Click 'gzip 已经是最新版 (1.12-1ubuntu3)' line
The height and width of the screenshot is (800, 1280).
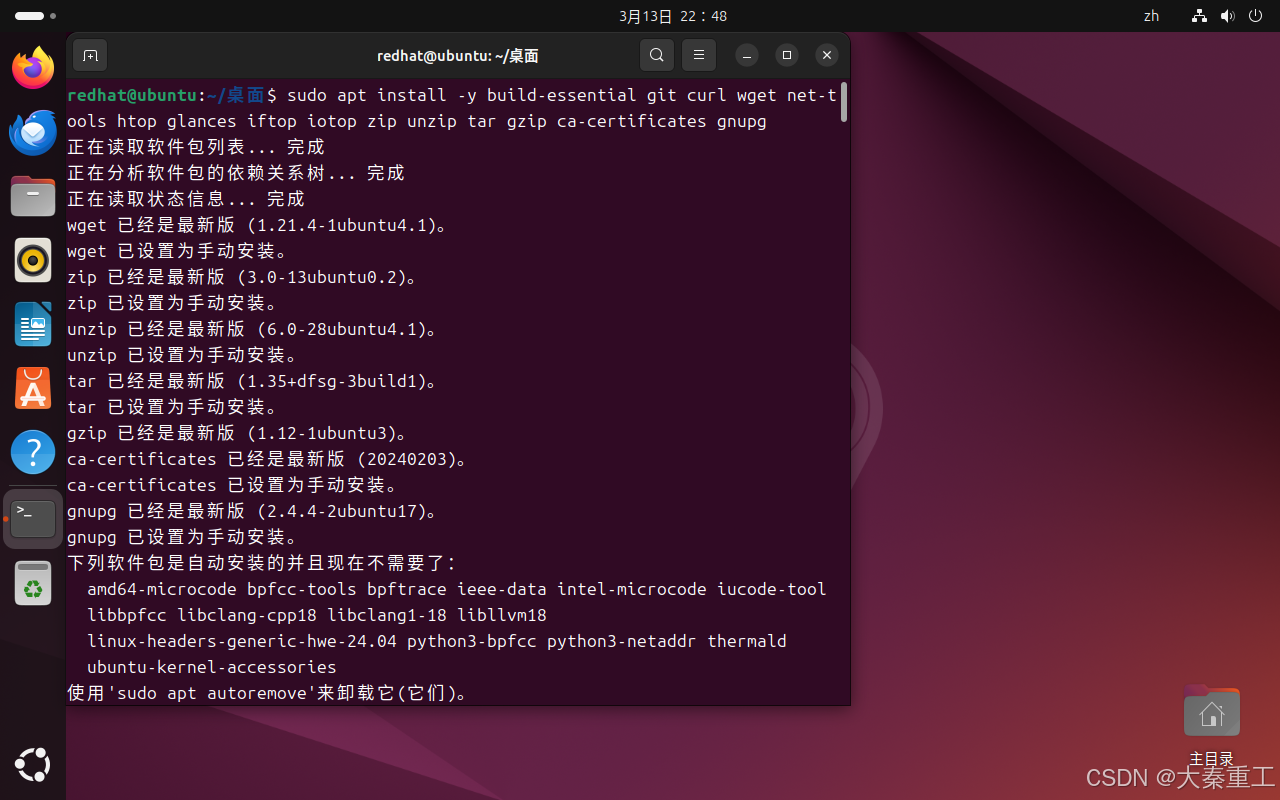click(x=237, y=433)
